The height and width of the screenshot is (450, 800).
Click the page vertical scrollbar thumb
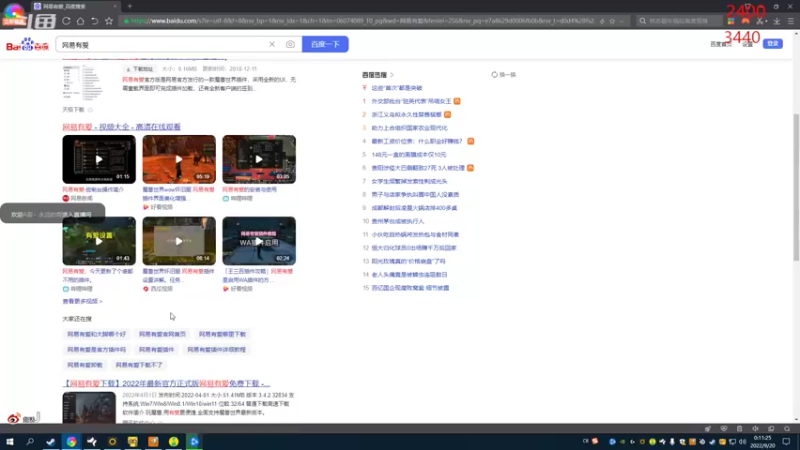[796, 186]
